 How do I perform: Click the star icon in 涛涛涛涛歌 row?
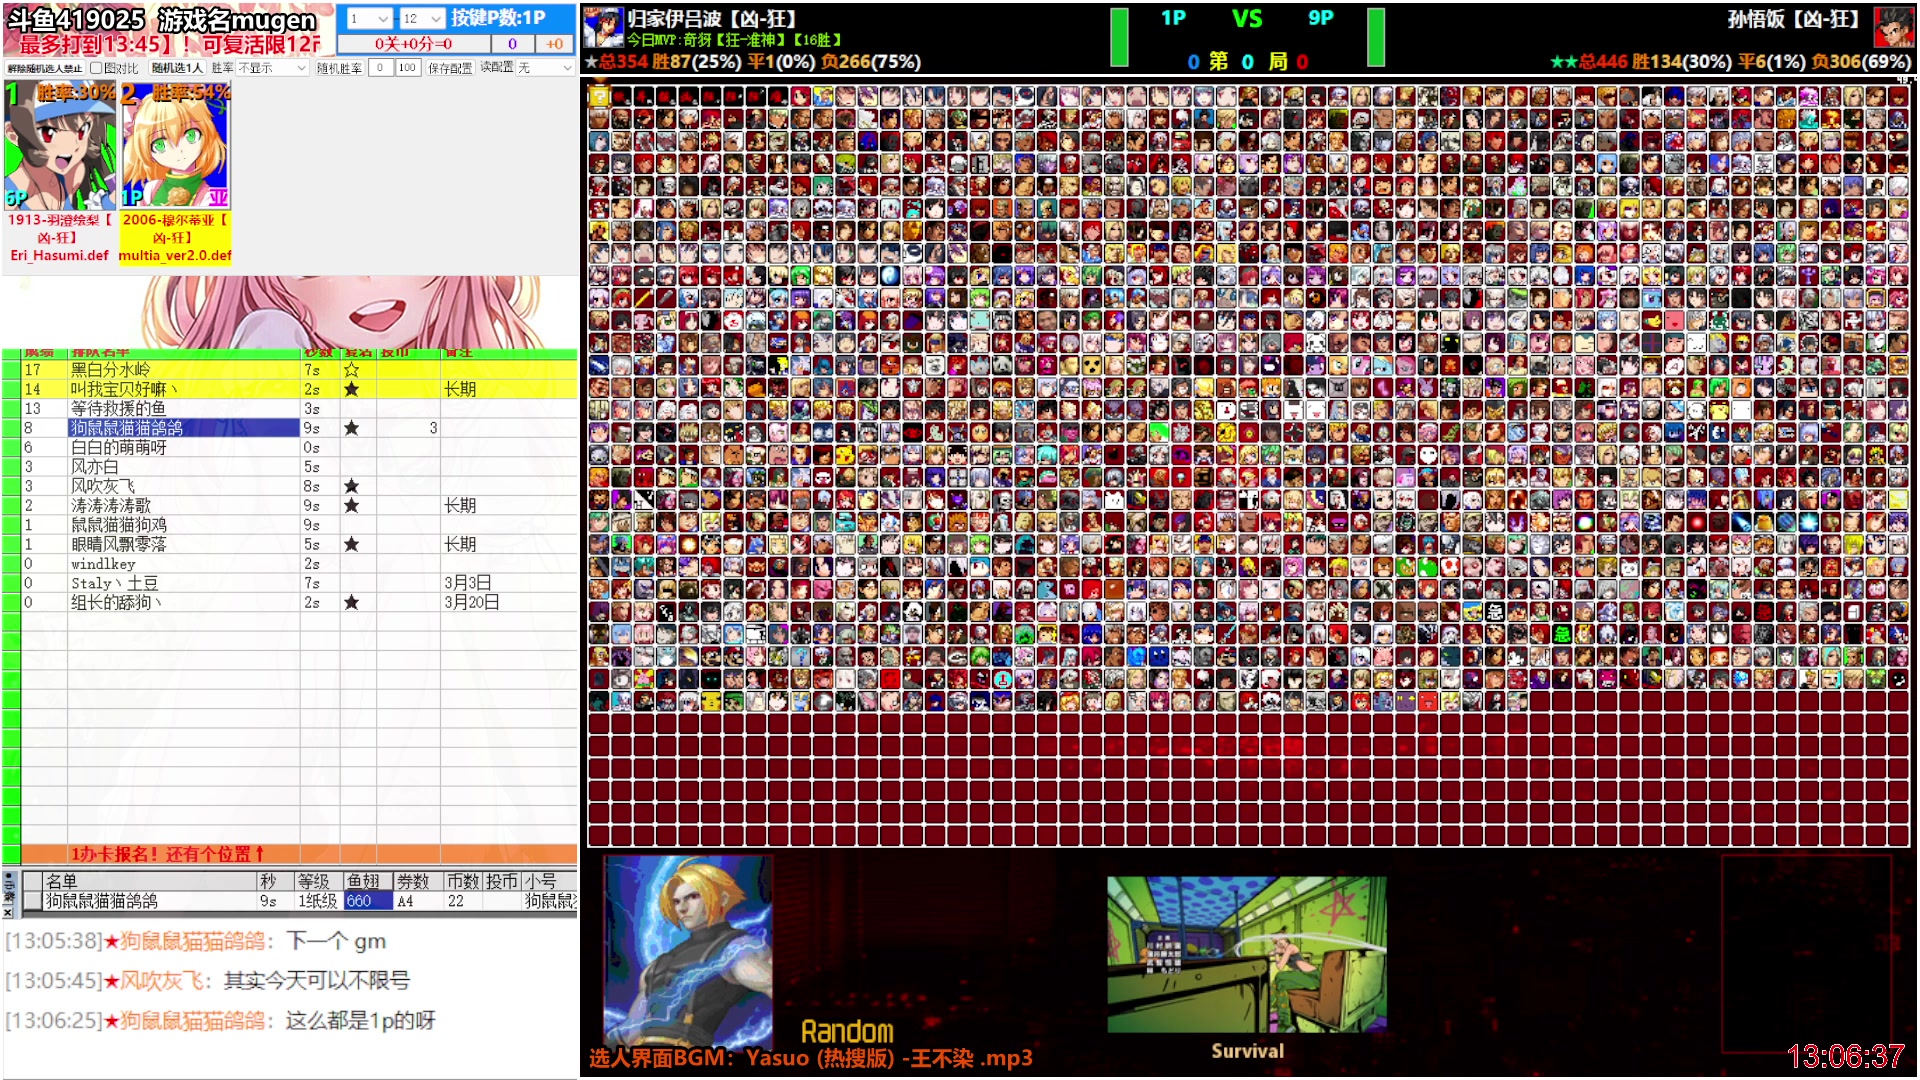pos(351,506)
